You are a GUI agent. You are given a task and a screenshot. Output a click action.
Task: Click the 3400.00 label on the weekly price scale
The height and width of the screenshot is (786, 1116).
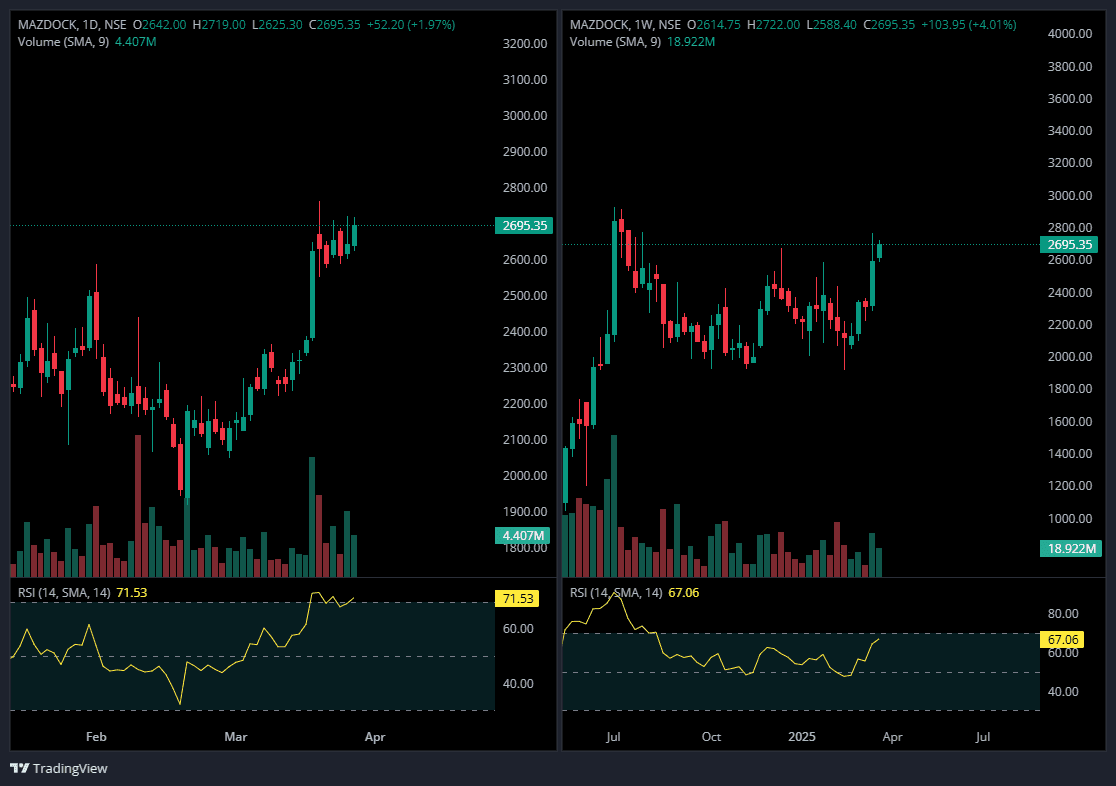click(1070, 131)
